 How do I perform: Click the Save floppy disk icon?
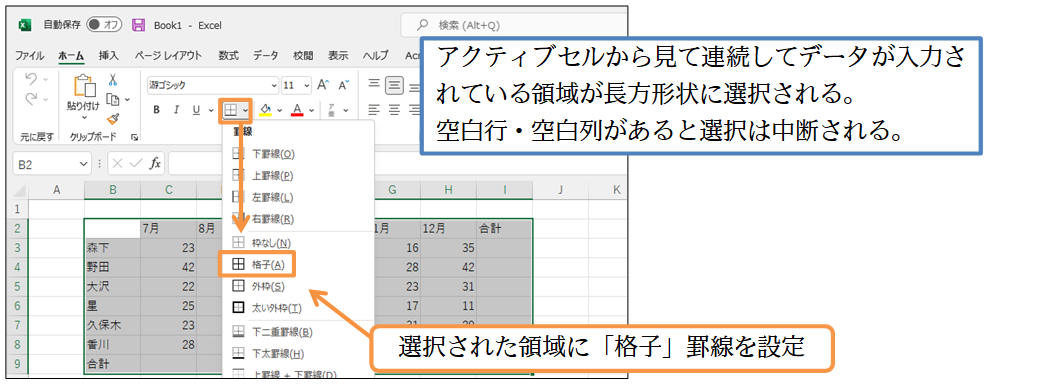coord(139,25)
